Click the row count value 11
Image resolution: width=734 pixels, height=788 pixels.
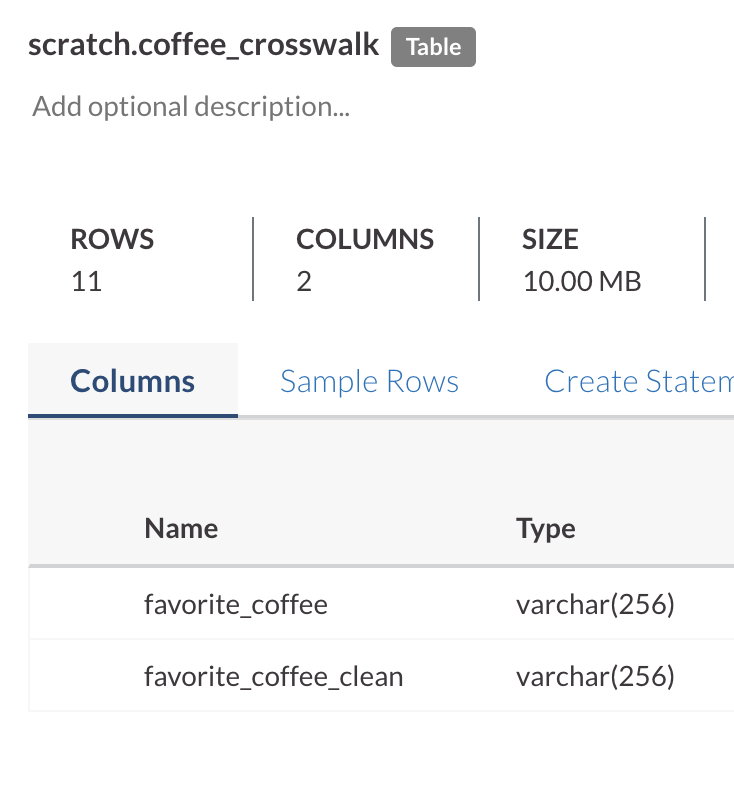point(87,282)
